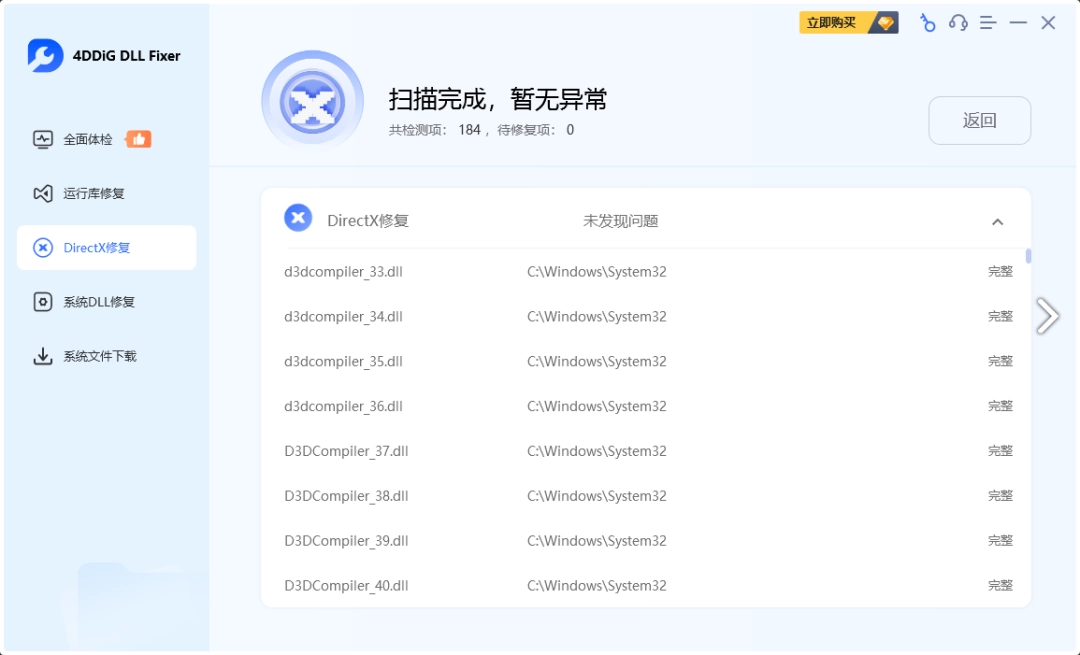The image size is (1080, 655).
Task: Expand details with the right arrow chevron
Action: click(1048, 316)
